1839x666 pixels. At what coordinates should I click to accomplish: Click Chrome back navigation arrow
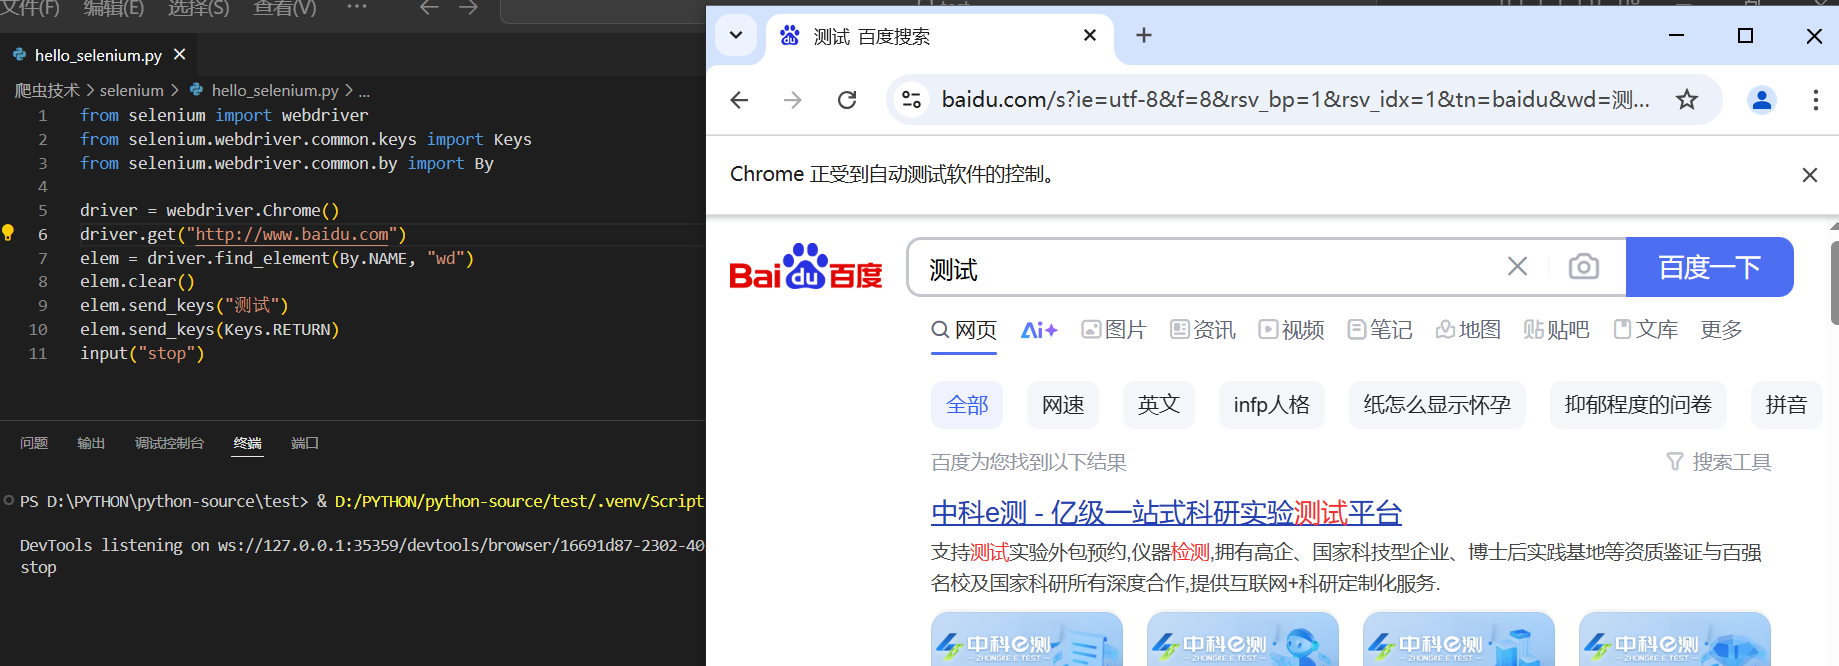point(739,100)
